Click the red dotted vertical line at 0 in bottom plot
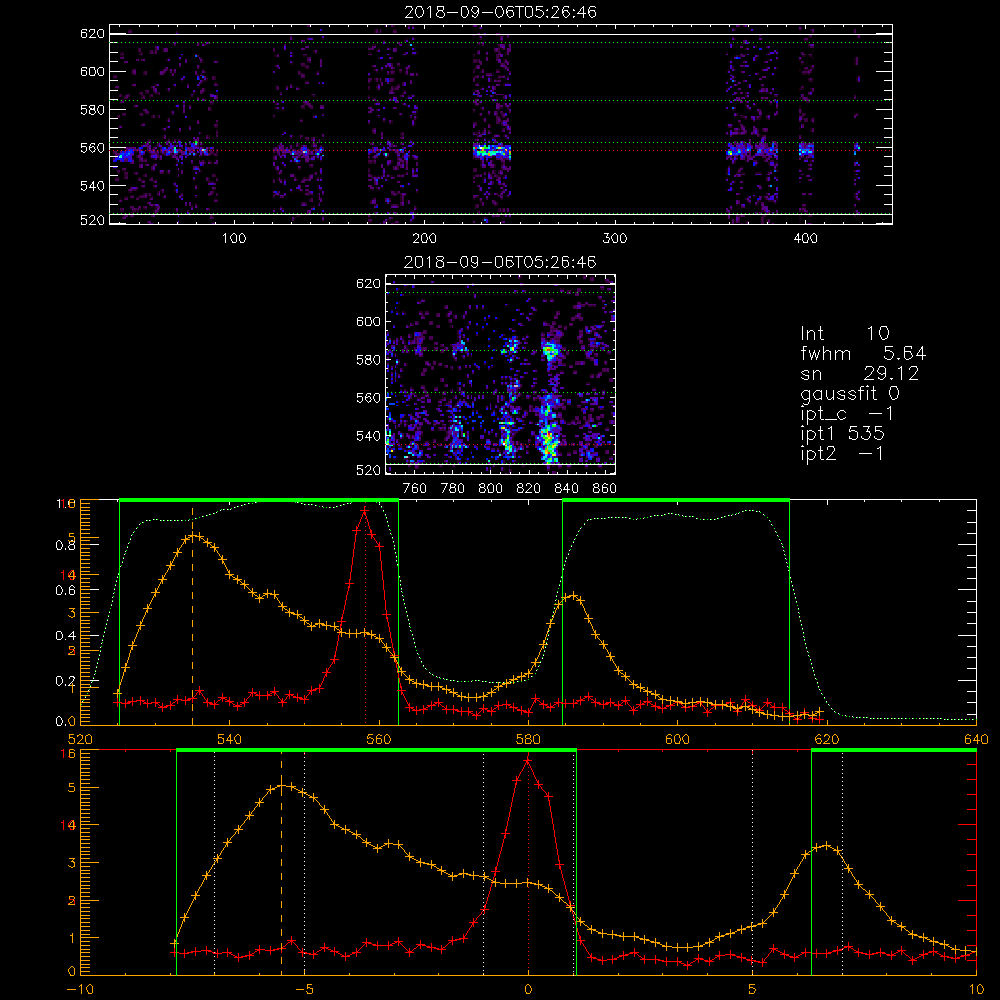The height and width of the screenshot is (1000, 1000). 528,867
